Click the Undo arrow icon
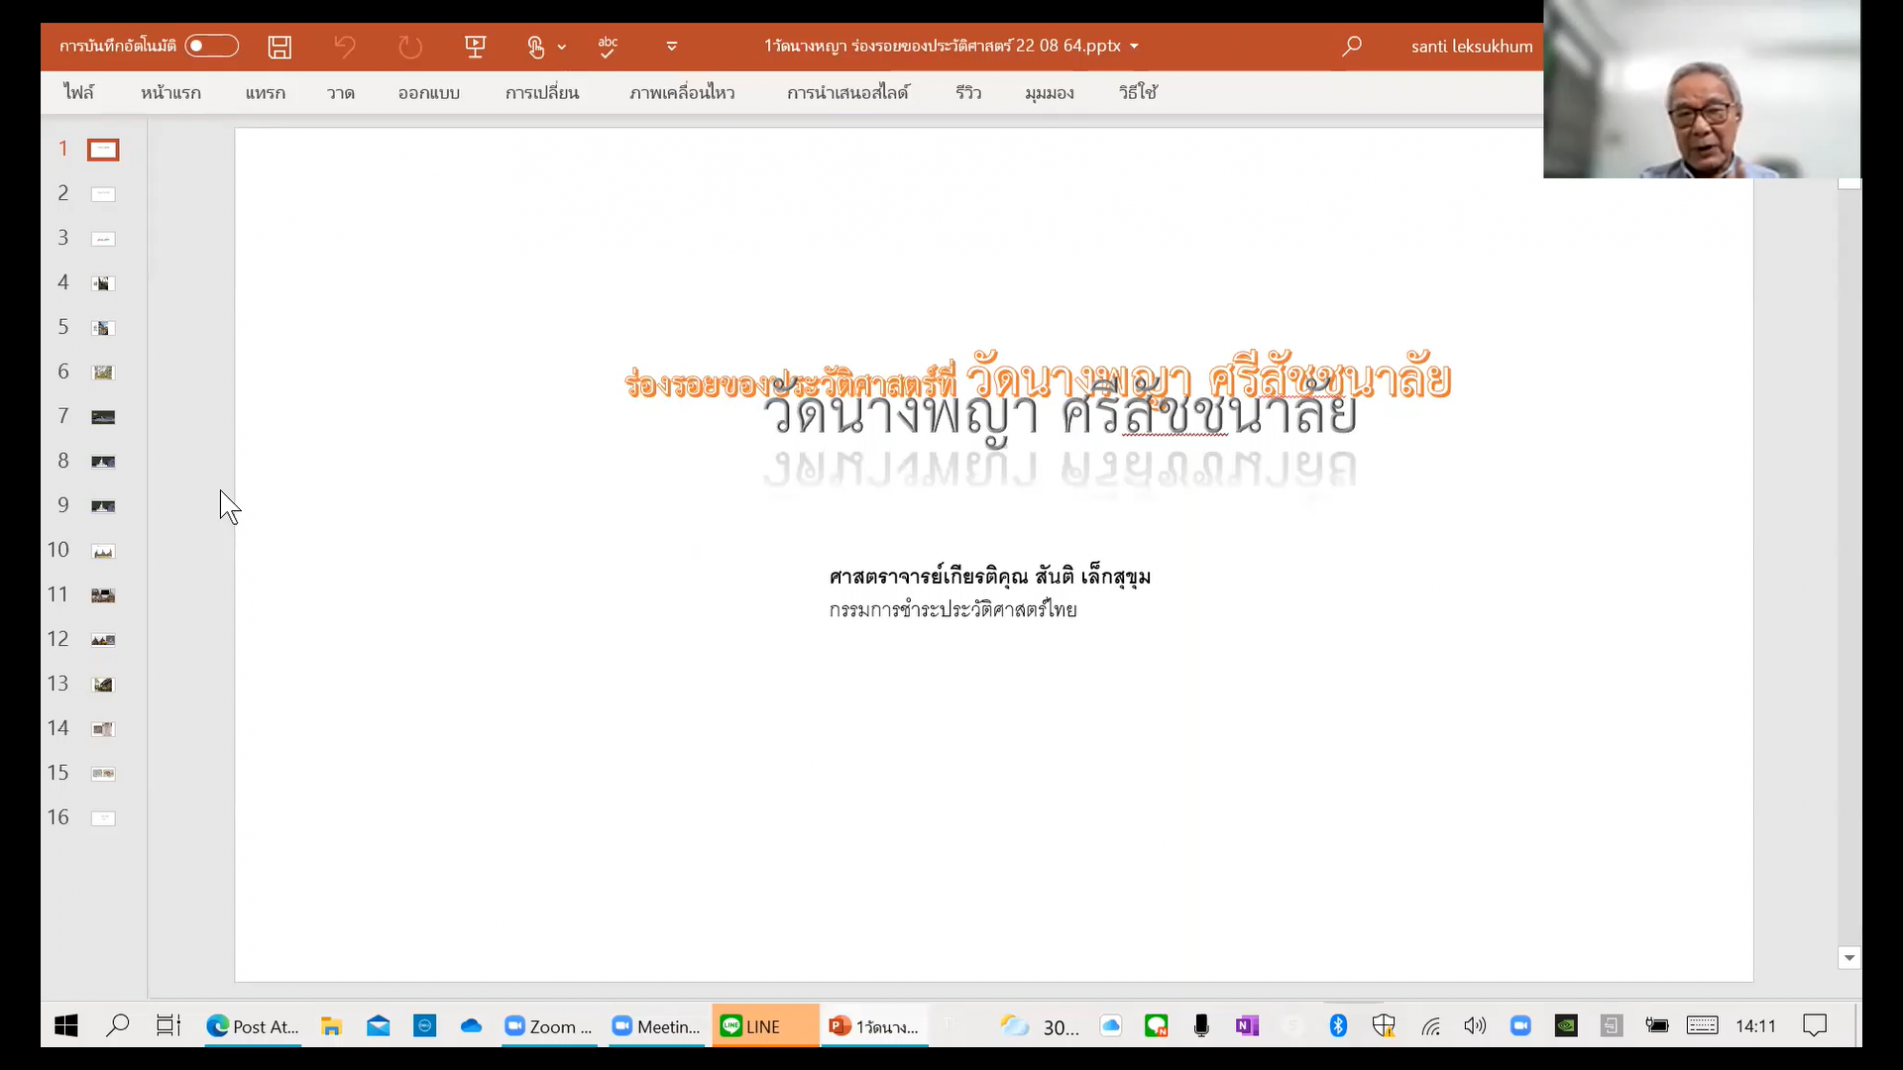 click(x=345, y=46)
